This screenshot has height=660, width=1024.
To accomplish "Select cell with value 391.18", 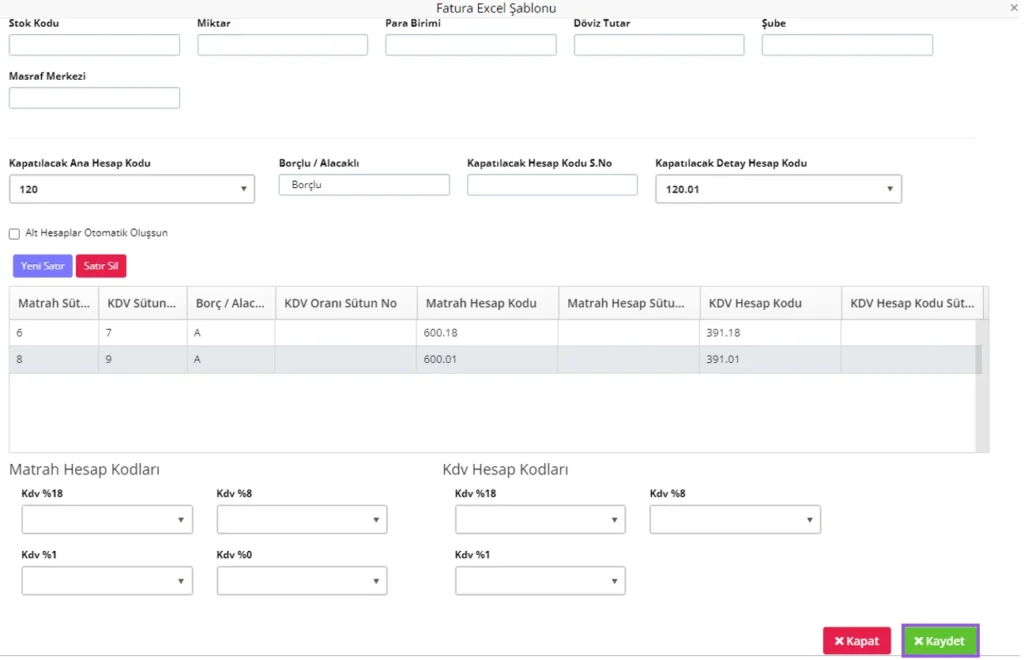I will click(770, 333).
